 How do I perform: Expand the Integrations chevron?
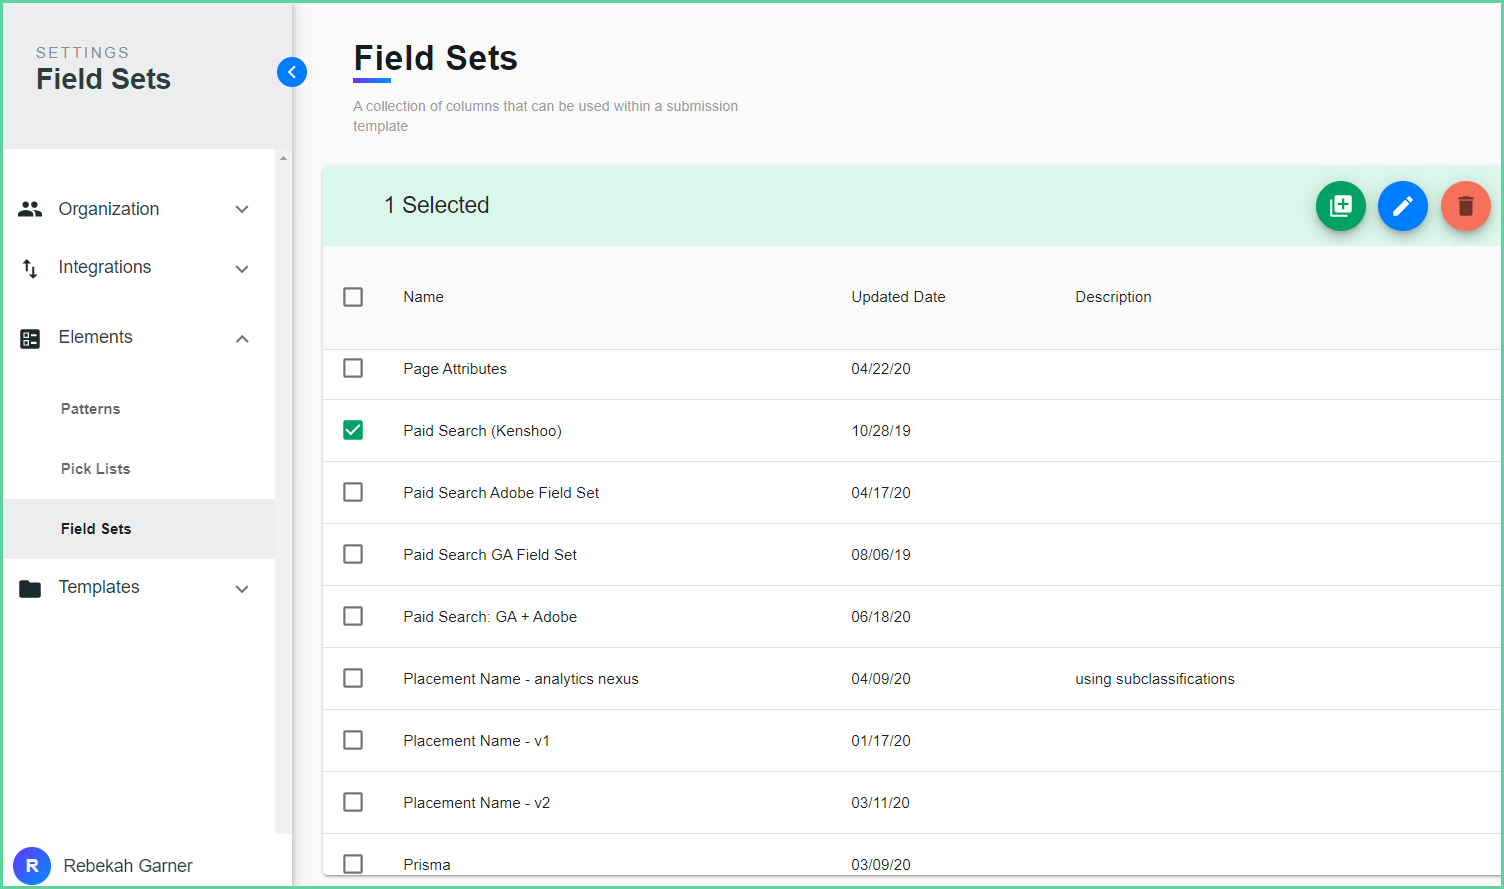[x=242, y=269]
